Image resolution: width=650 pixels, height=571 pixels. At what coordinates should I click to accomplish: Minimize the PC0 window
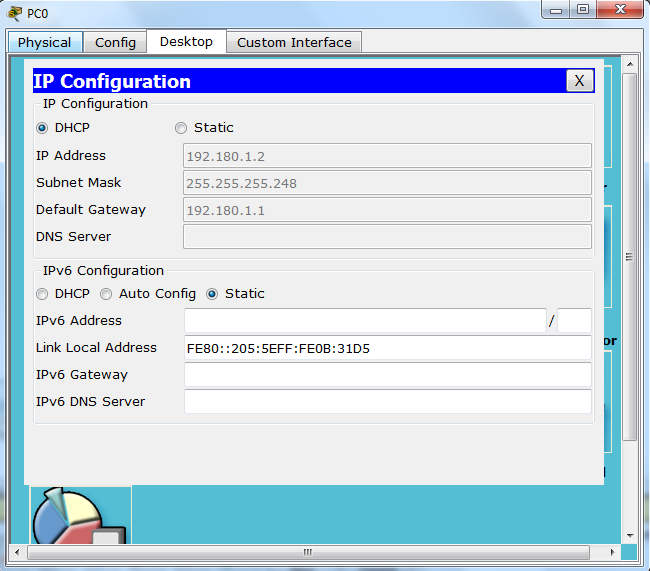click(x=556, y=10)
